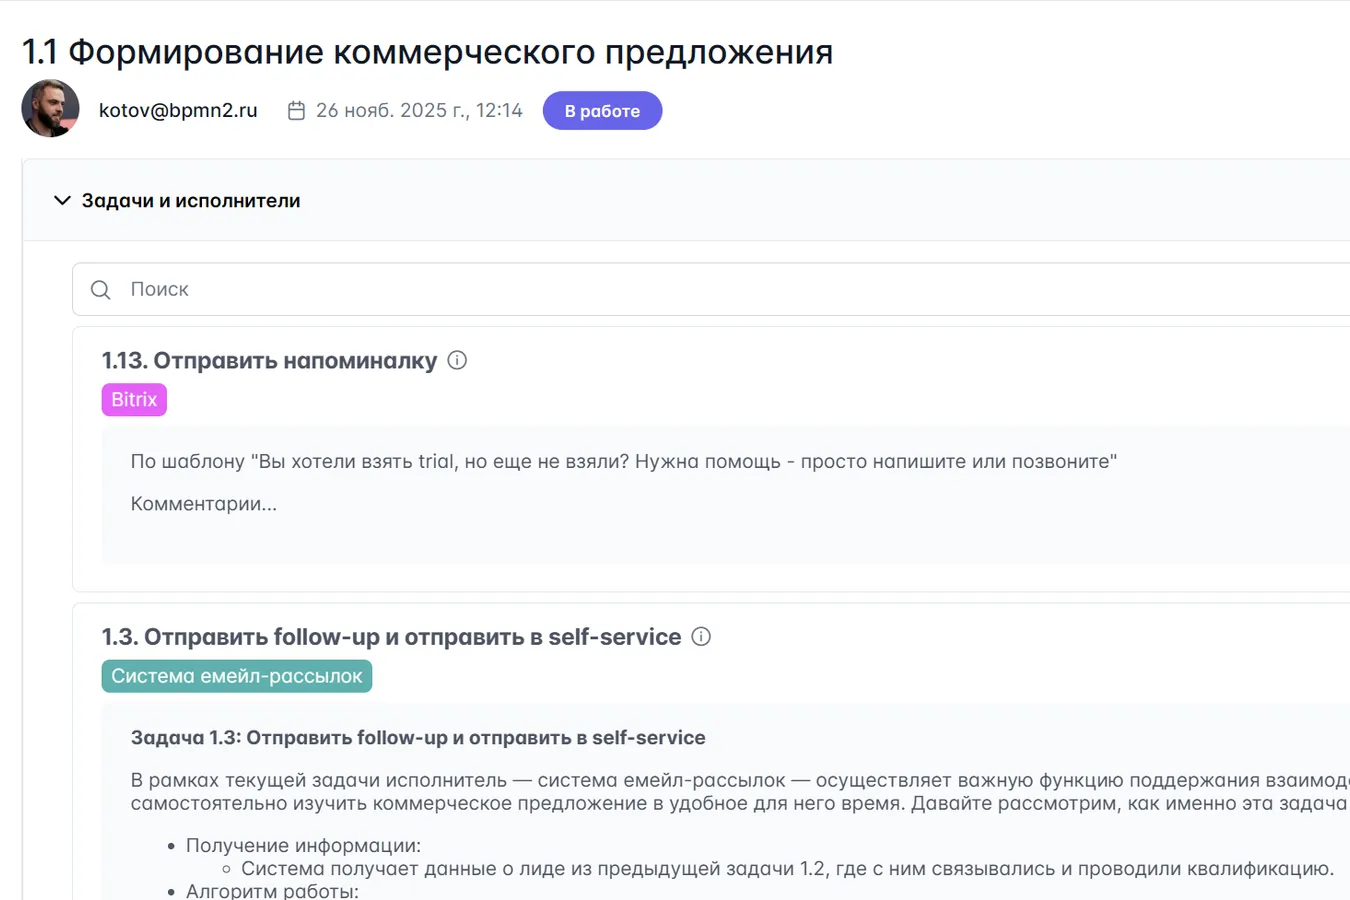Click the calendar icon beside the date
Viewport: 1350px width, 900px height.
296,110
